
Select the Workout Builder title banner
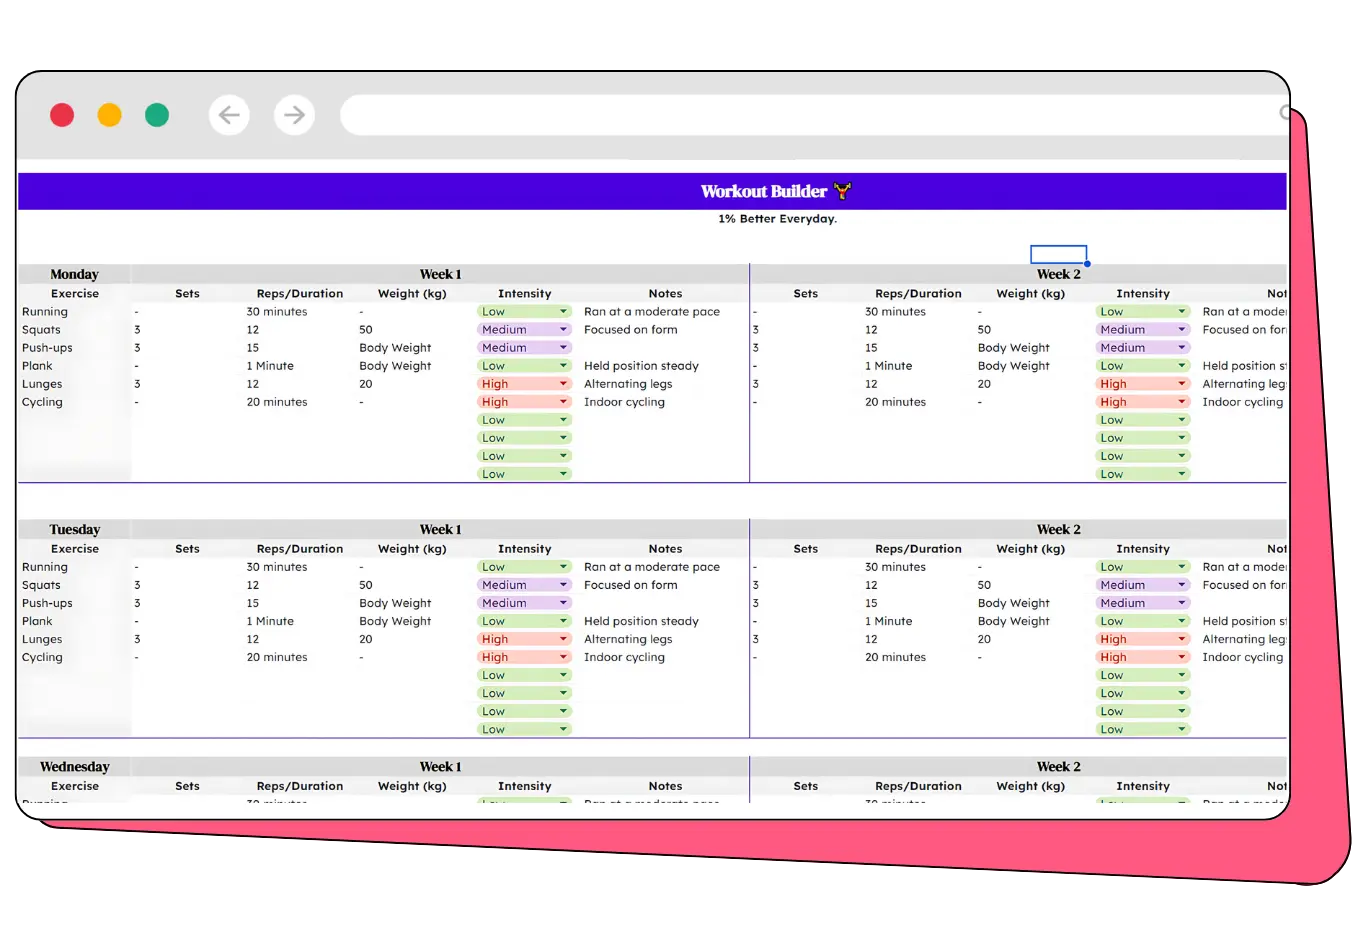pyautogui.click(x=652, y=191)
